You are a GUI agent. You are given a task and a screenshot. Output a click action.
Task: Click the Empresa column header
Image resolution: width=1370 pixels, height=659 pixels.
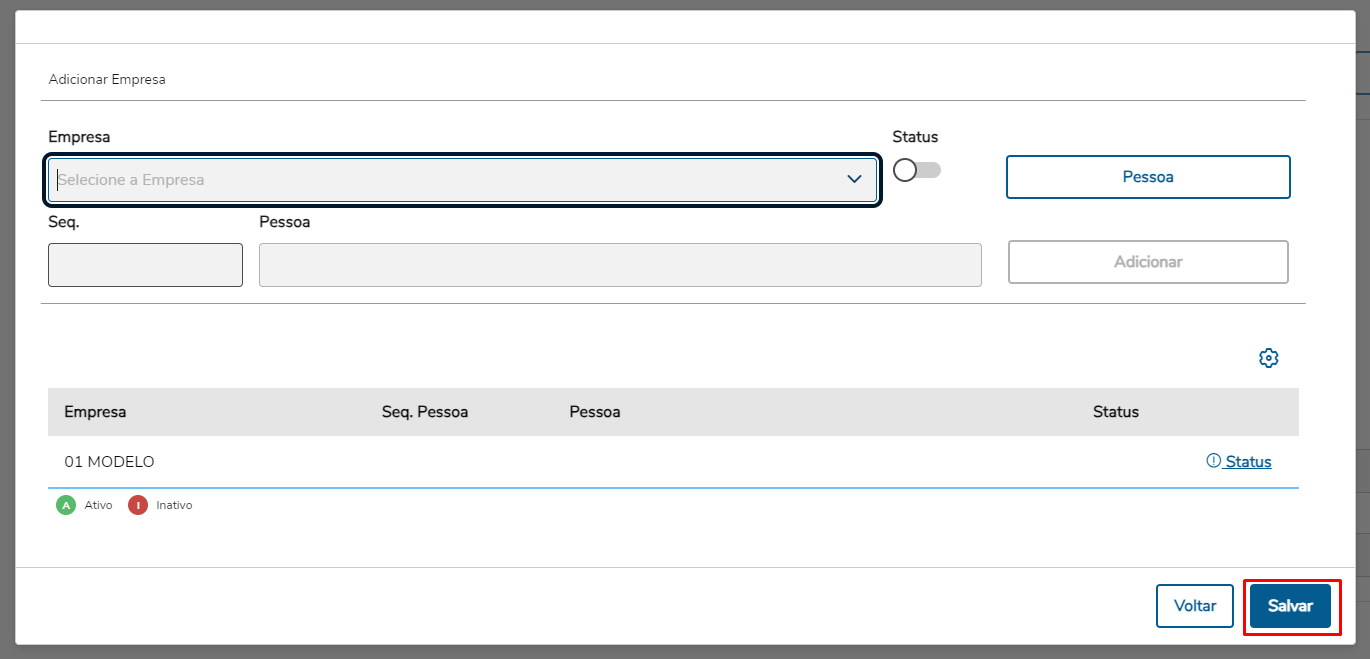[x=95, y=412]
